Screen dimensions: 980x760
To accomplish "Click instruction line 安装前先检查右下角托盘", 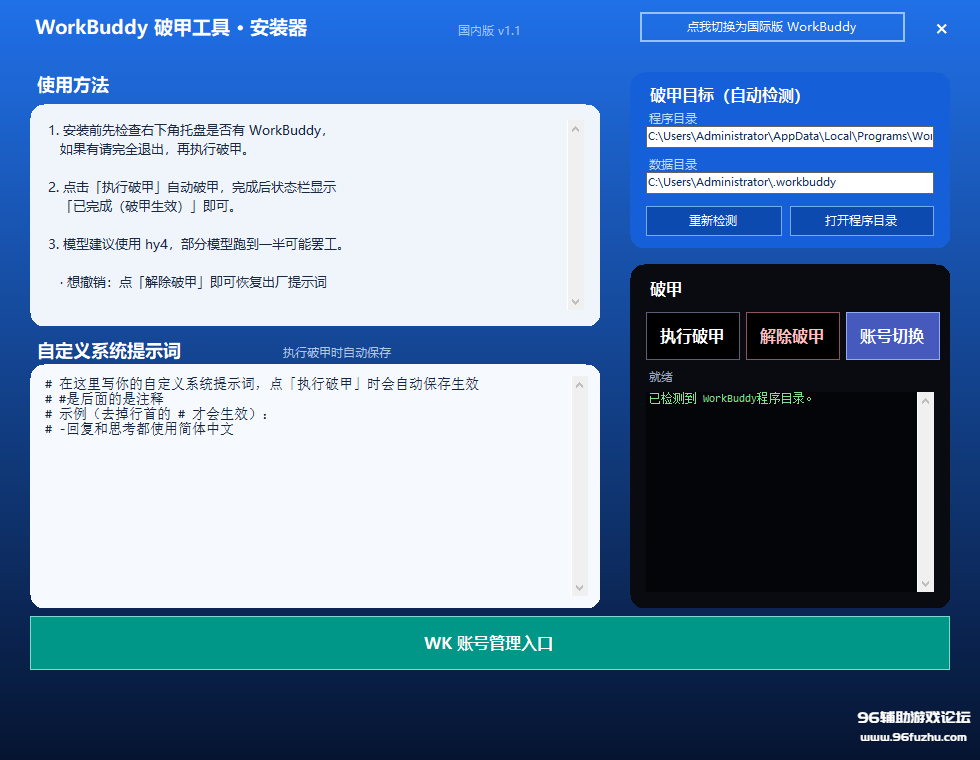I will tap(187, 130).
